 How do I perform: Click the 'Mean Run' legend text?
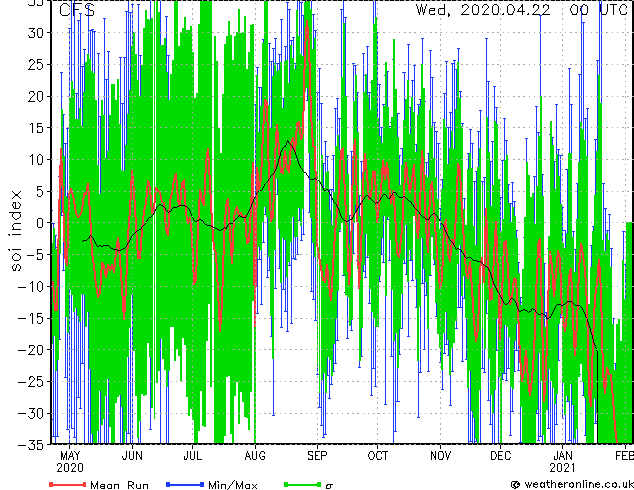tap(119, 485)
